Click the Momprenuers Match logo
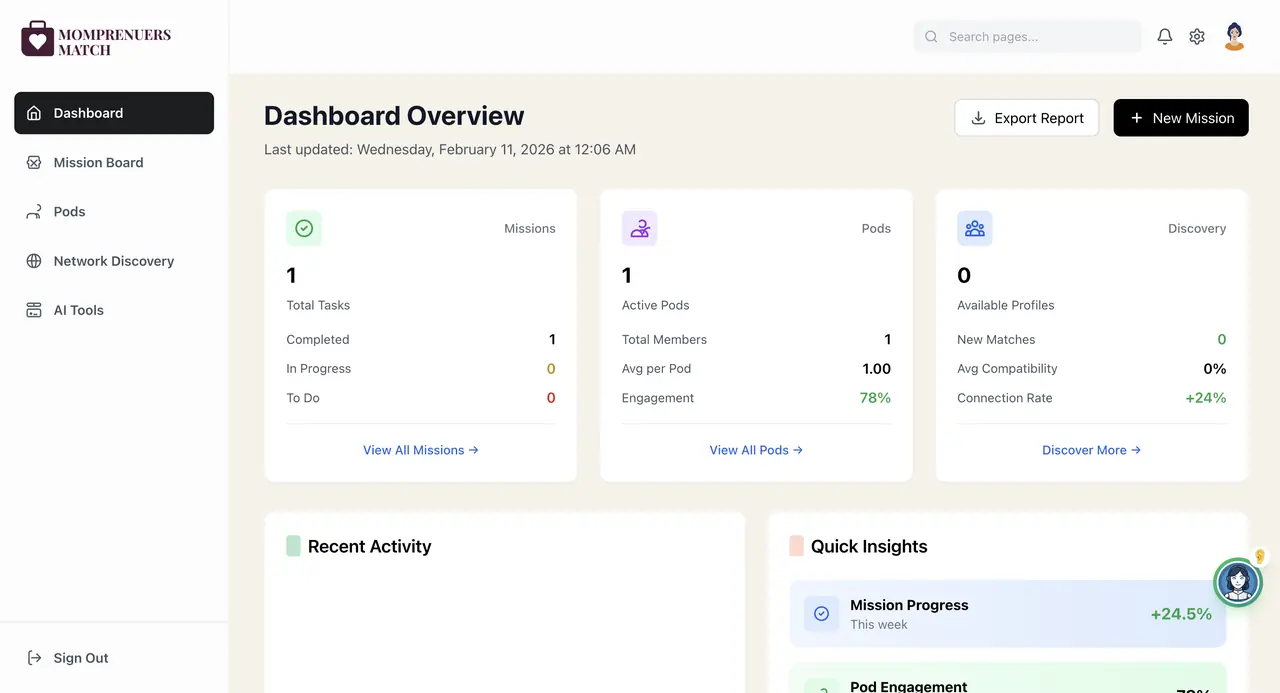The height and width of the screenshot is (693, 1280). [96, 40]
